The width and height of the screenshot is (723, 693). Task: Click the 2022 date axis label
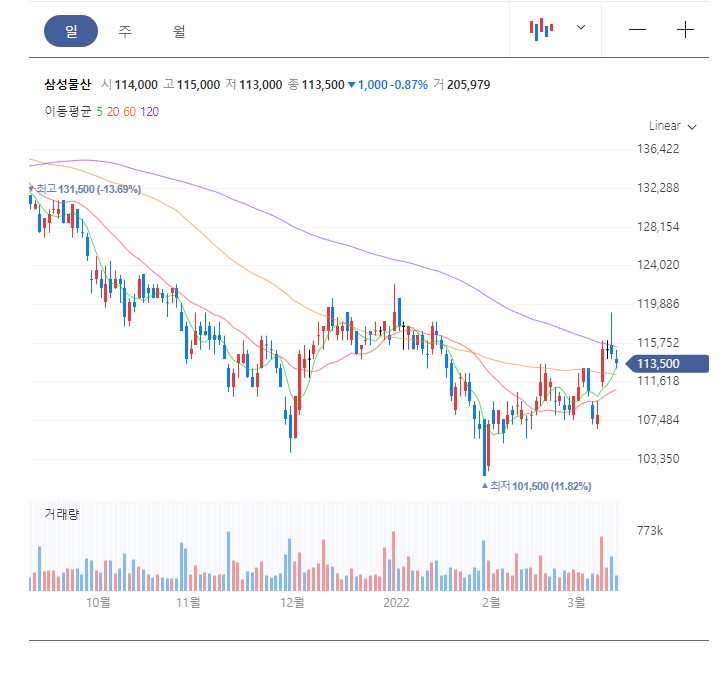point(396,602)
